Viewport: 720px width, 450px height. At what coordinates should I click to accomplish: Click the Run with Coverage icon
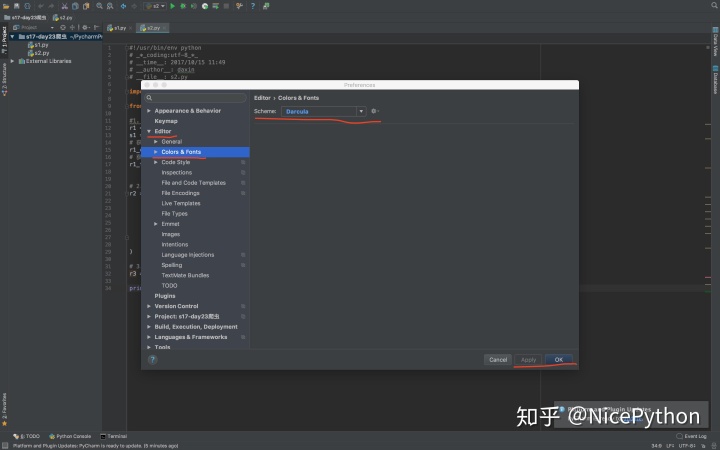click(194, 6)
